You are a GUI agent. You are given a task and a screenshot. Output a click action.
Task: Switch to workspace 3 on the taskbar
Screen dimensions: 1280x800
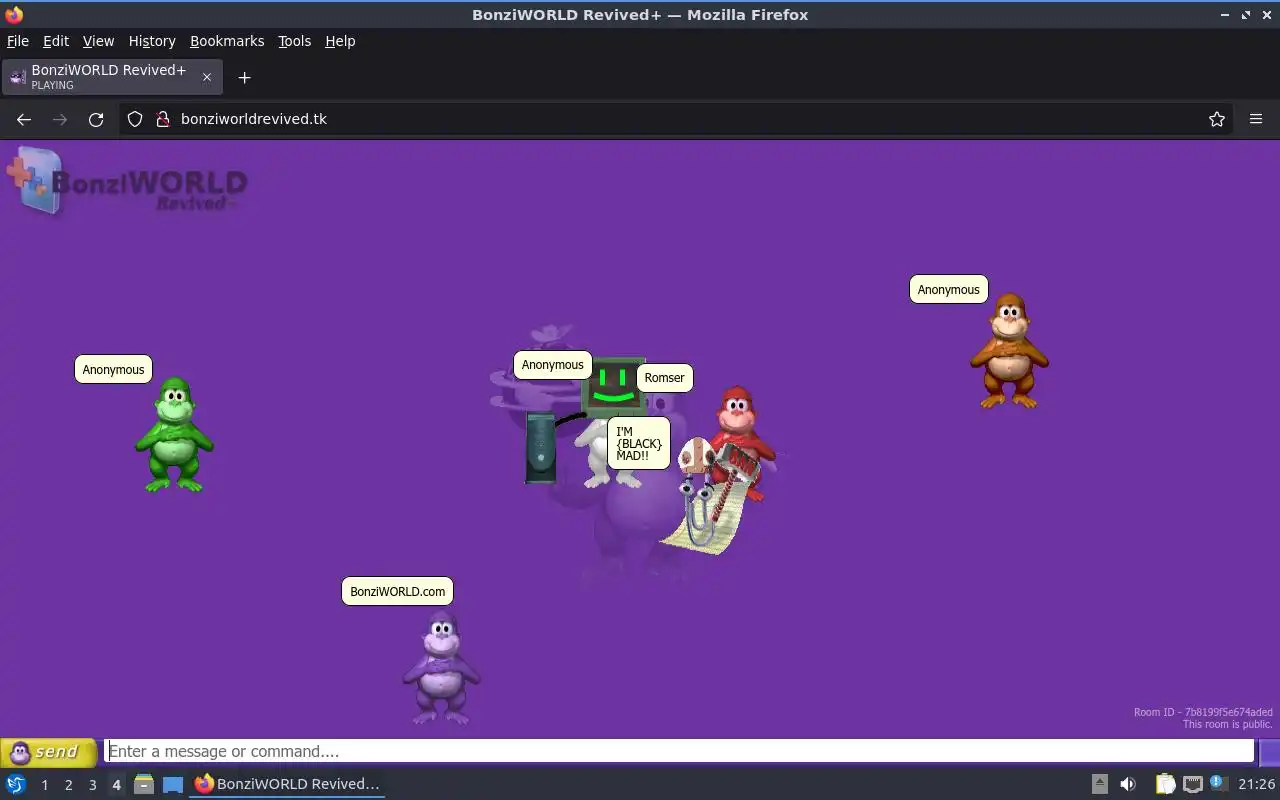tap(92, 785)
